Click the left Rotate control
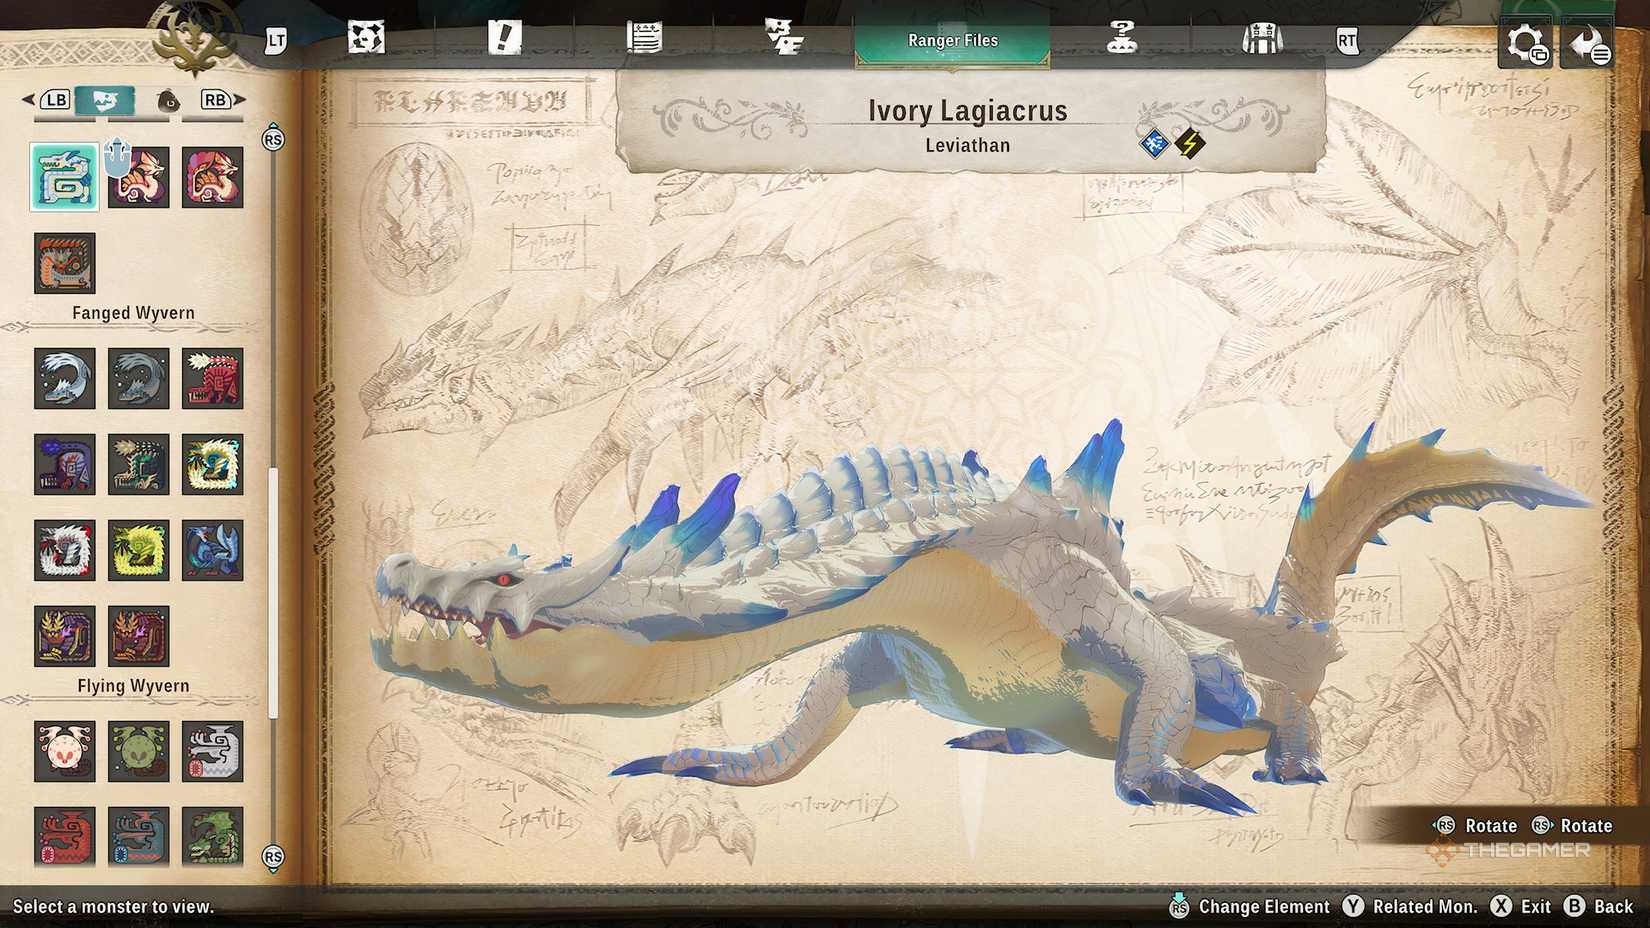The image size is (1650, 928). (x=1476, y=826)
